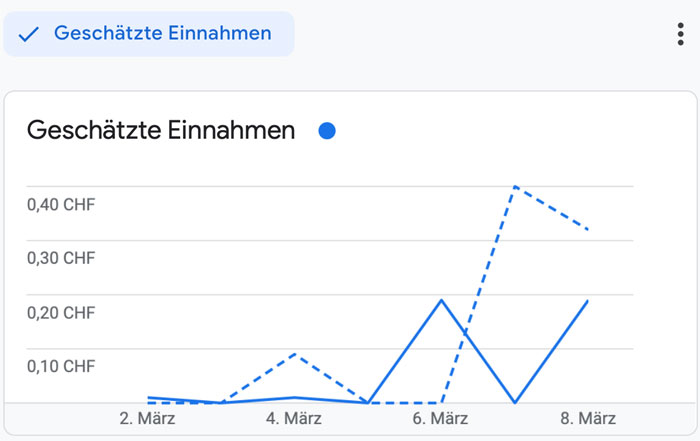Image resolution: width=700 pixels, height=441 pixels.
Task: Select the 6. März date label
Action: 441,418
